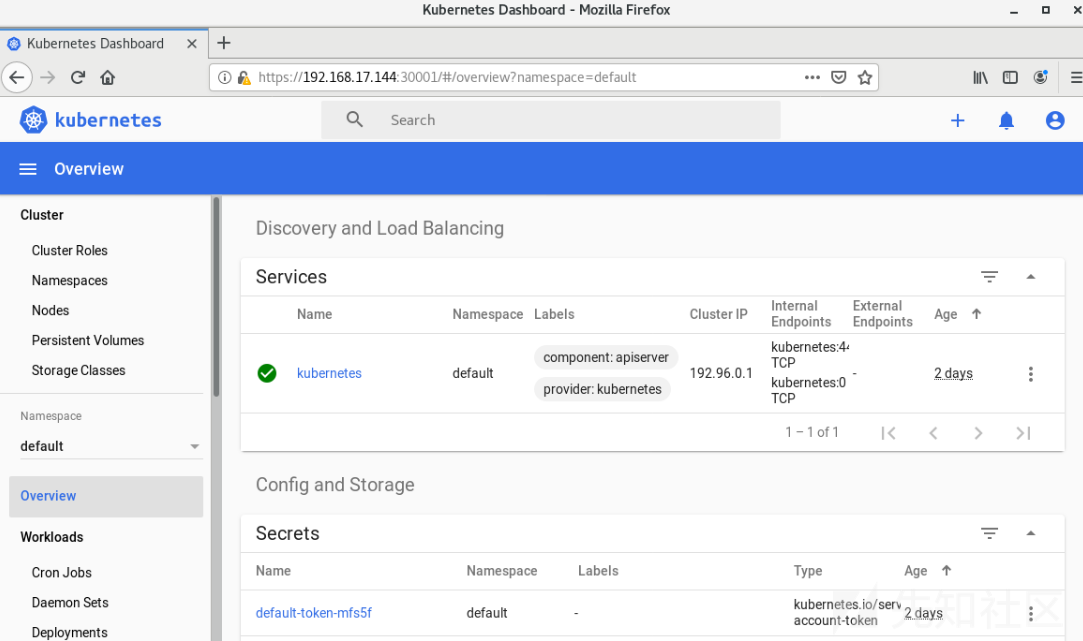Open the Firefox account icon

point(1040,77)
